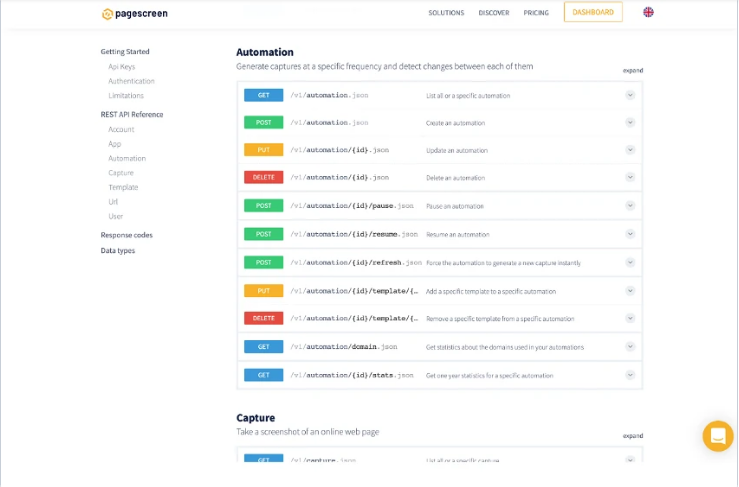The width and height of the screenshot is (739, 487).
Task: Click the /v1/automation/domain.json path
Action: click(344, 347)
